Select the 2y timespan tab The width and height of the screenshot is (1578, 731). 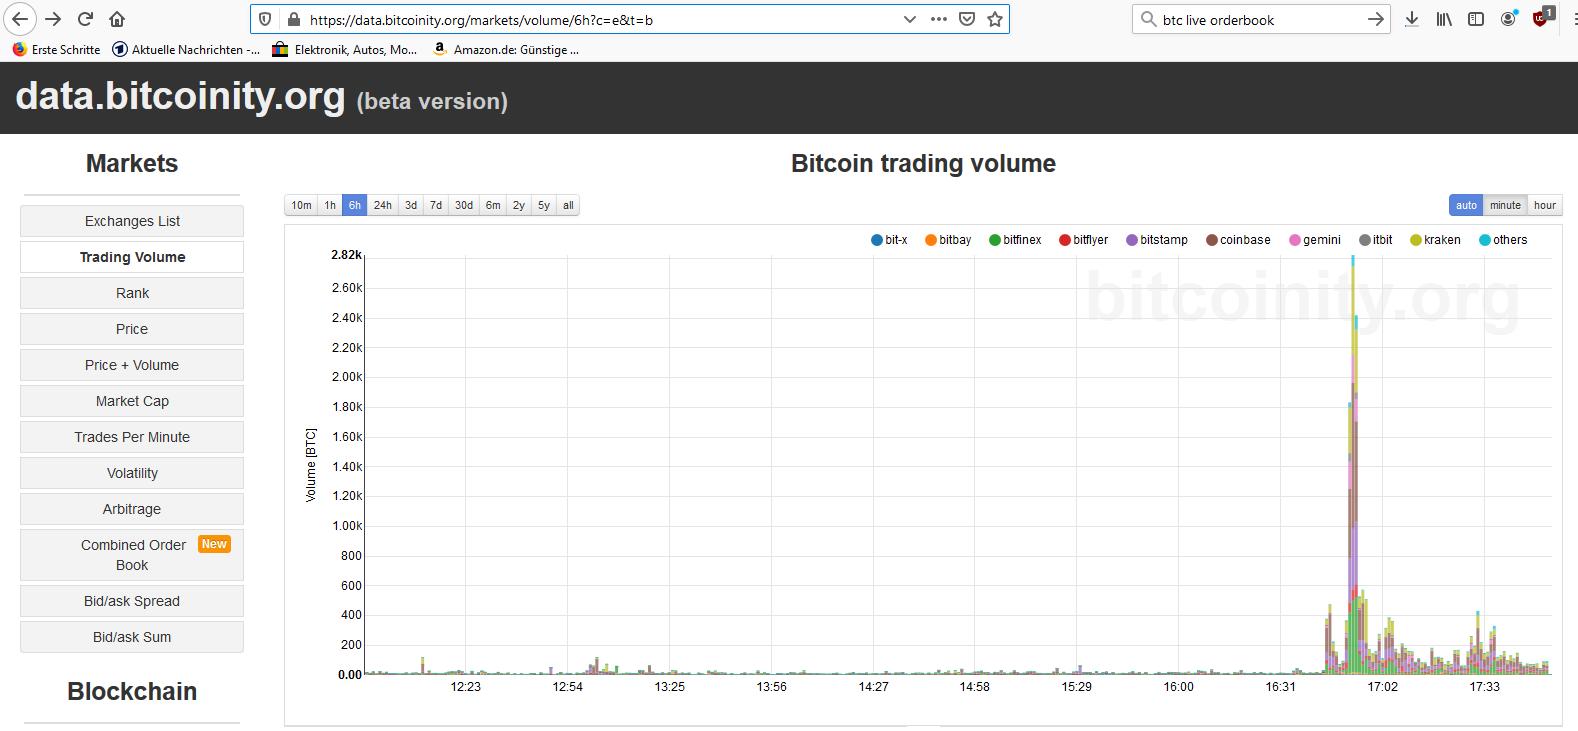click(x=519, y=205)
